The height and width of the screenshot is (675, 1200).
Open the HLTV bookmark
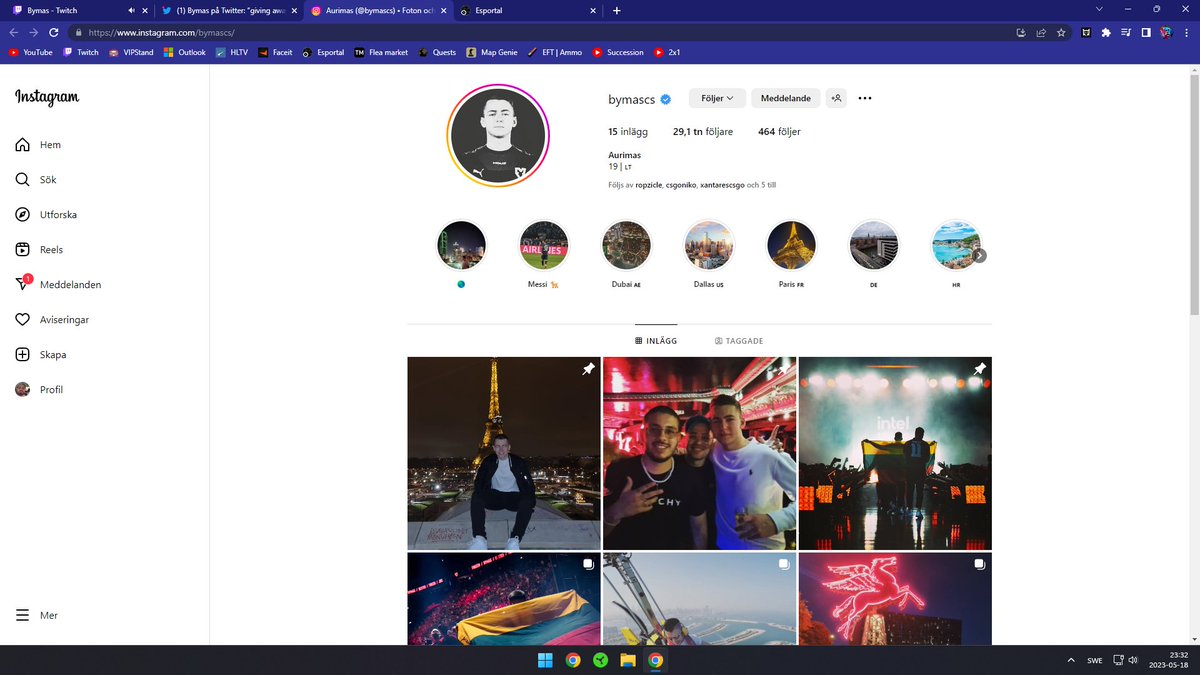(x=231, y=52)
